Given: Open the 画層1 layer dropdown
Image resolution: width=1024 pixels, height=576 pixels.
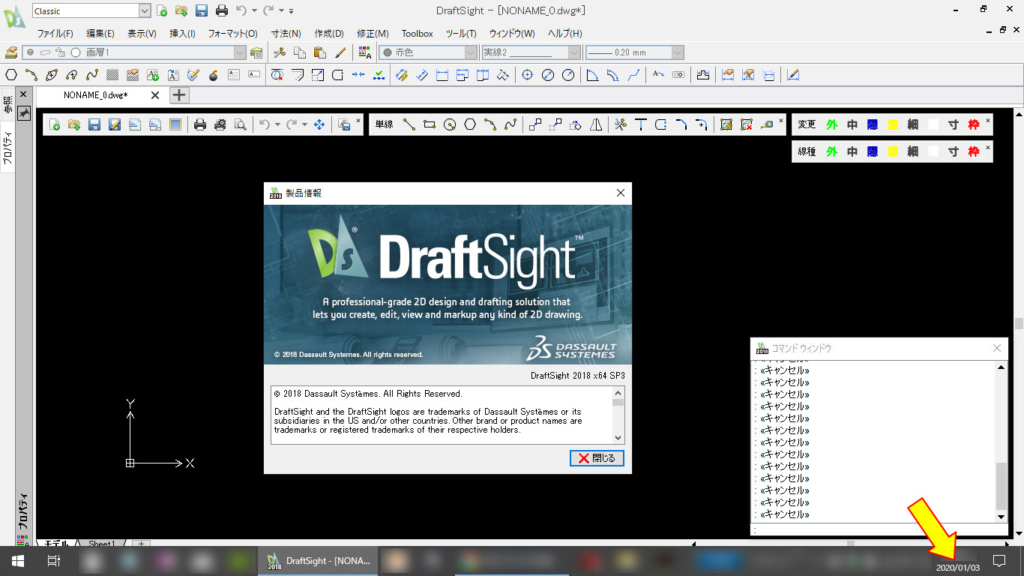Looking at the screenshot, I should point(240,52).
